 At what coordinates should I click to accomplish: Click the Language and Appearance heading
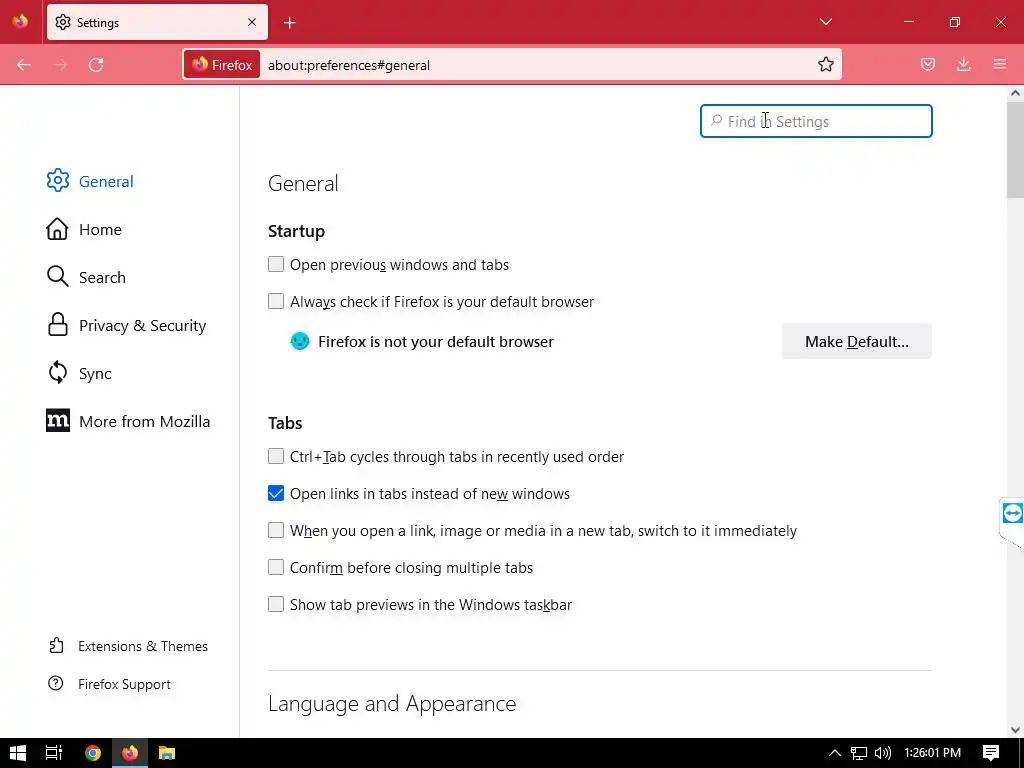pos(392,703)
